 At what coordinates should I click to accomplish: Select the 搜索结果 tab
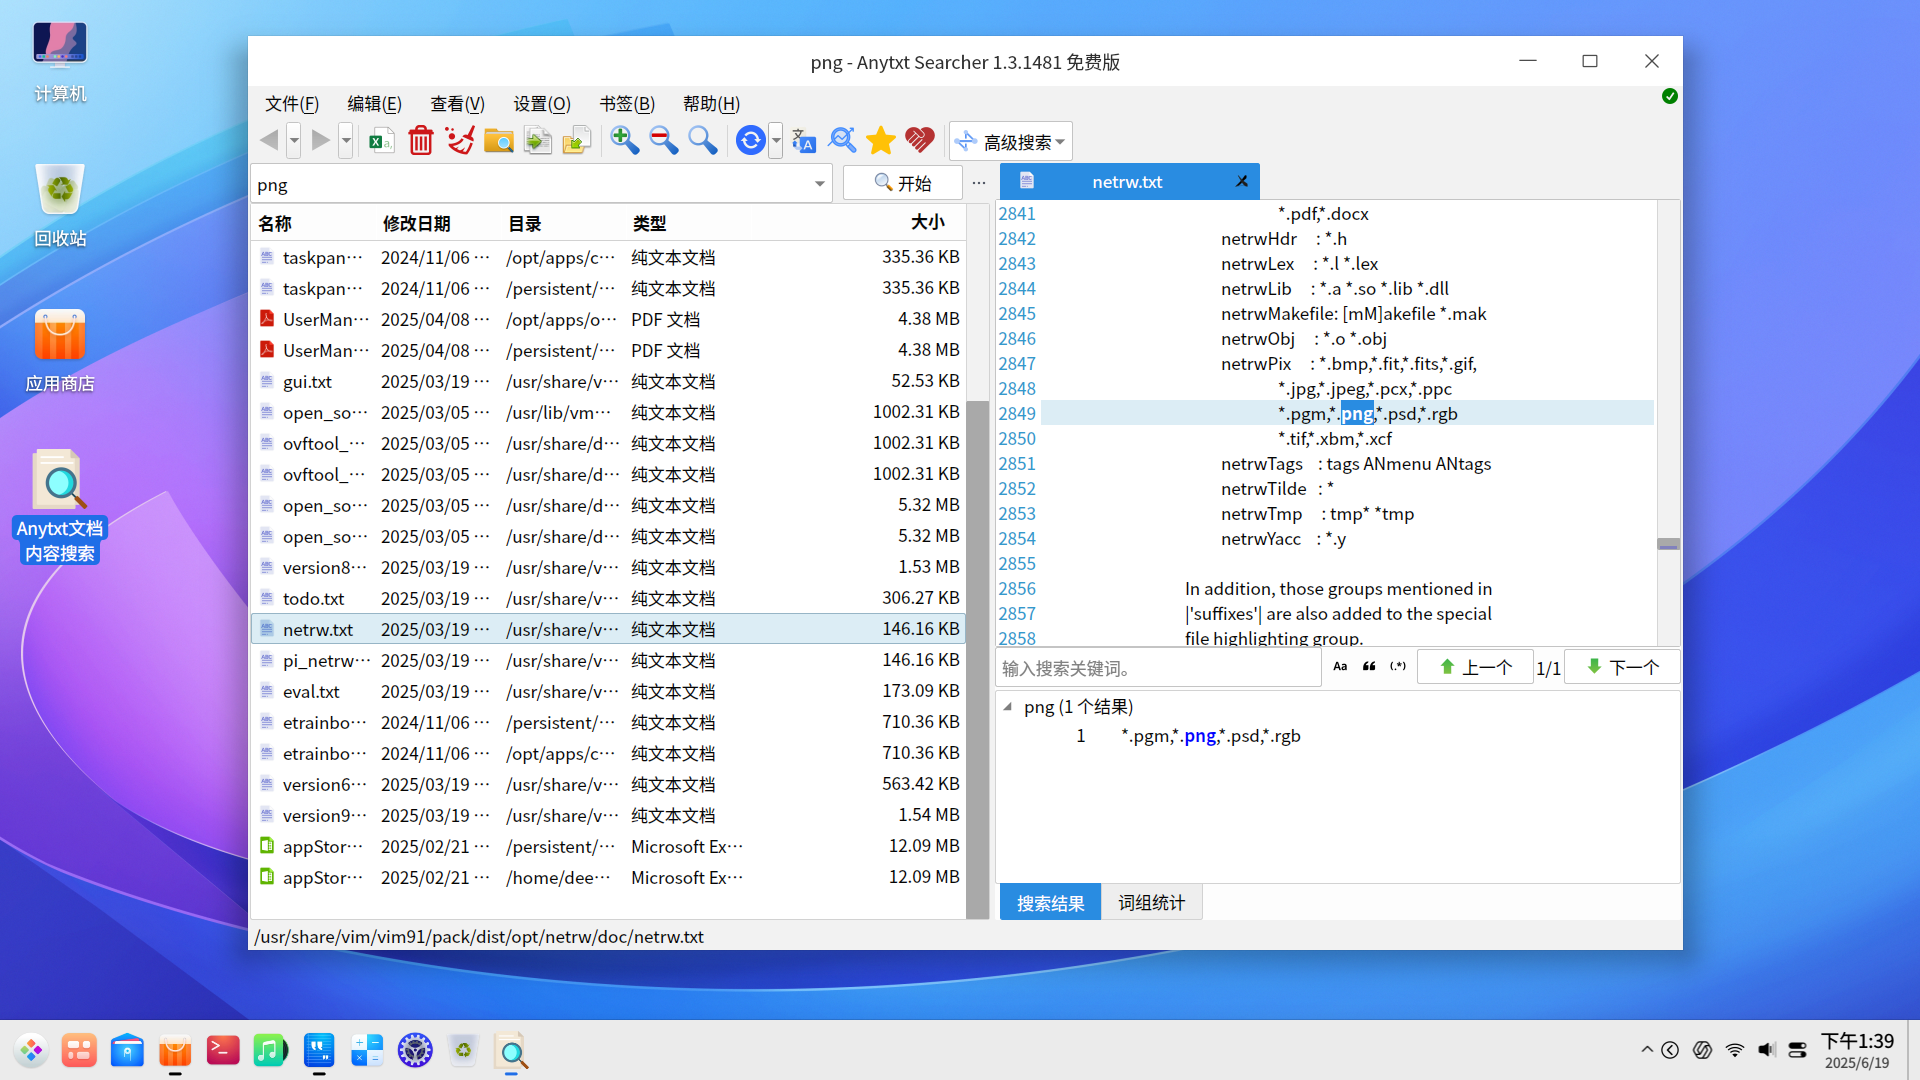pos(1050,903)
